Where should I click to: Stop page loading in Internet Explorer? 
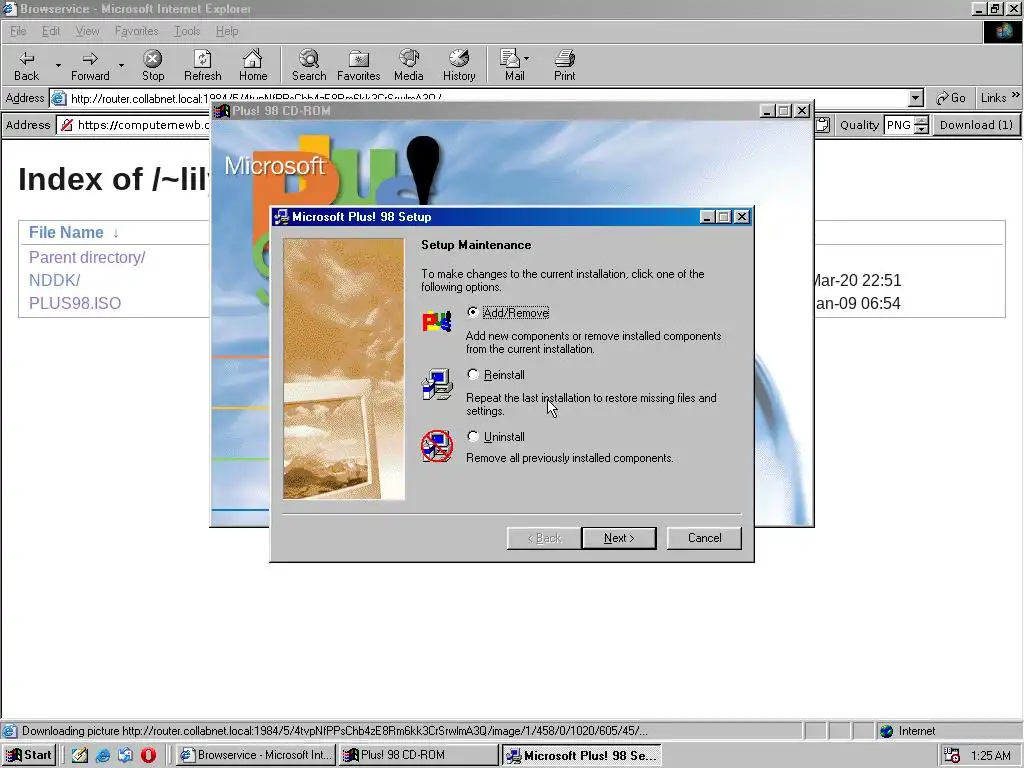tap(153, 66)
